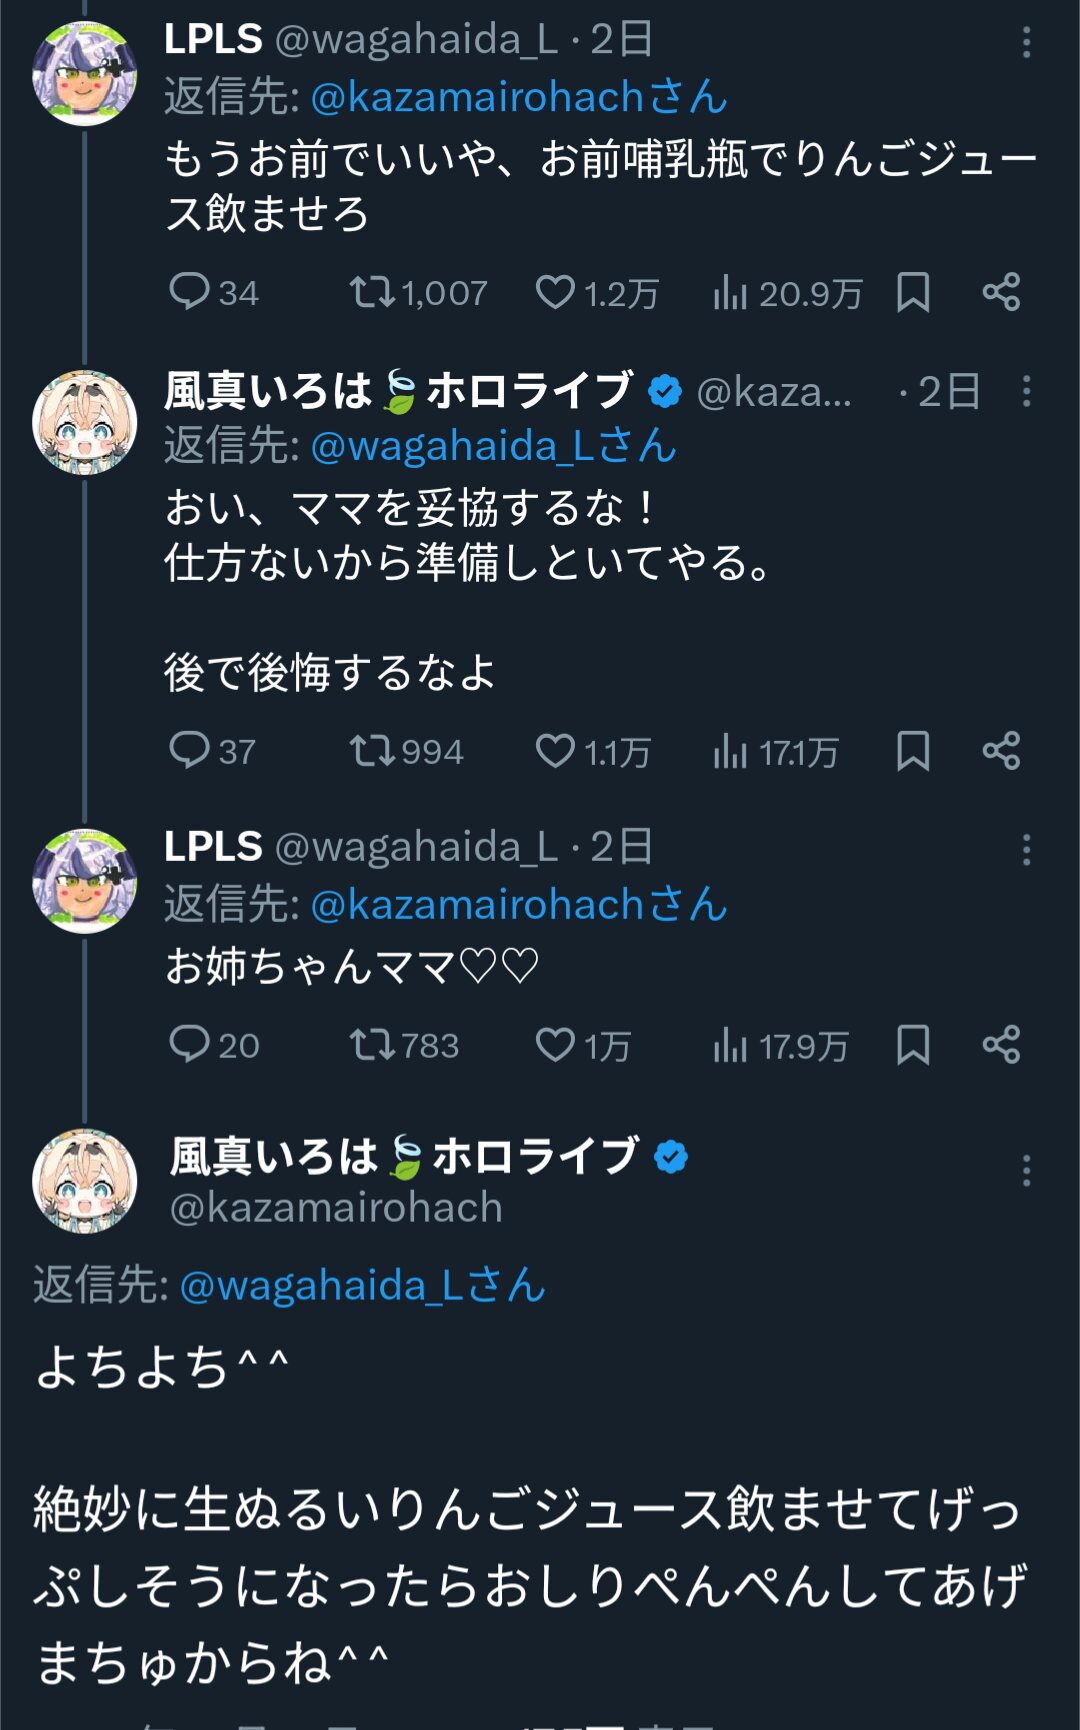
Task: Retweet the tweet with 783 retweets
Action: click(x=370, y=1045)
